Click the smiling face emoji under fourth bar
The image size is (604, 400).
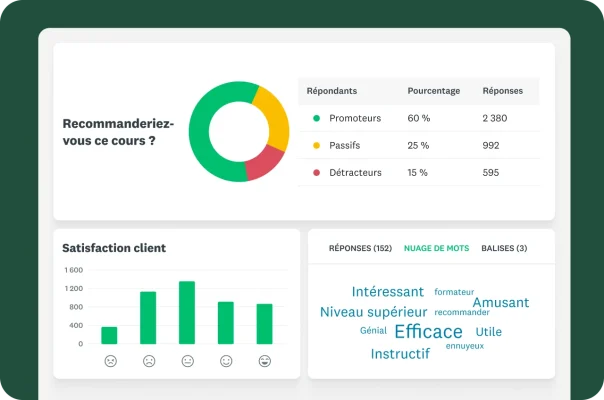[226, 361]
